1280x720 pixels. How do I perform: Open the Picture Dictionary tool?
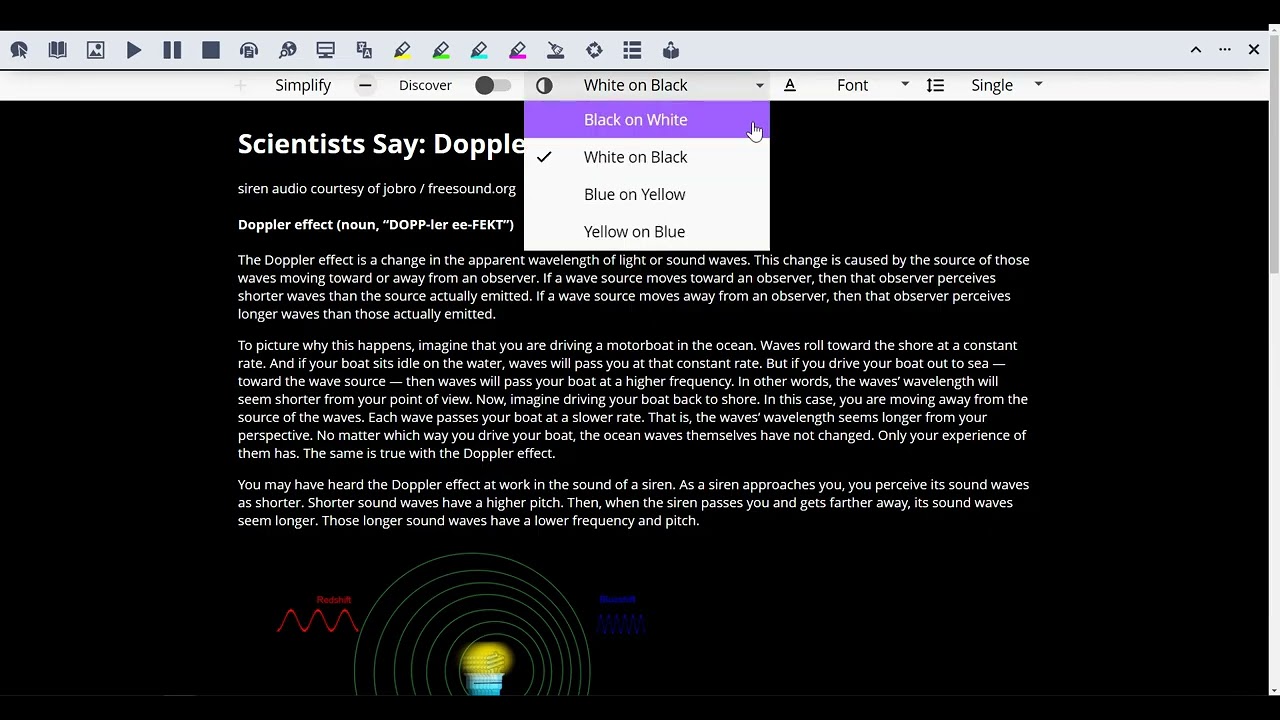pos(96,50)
